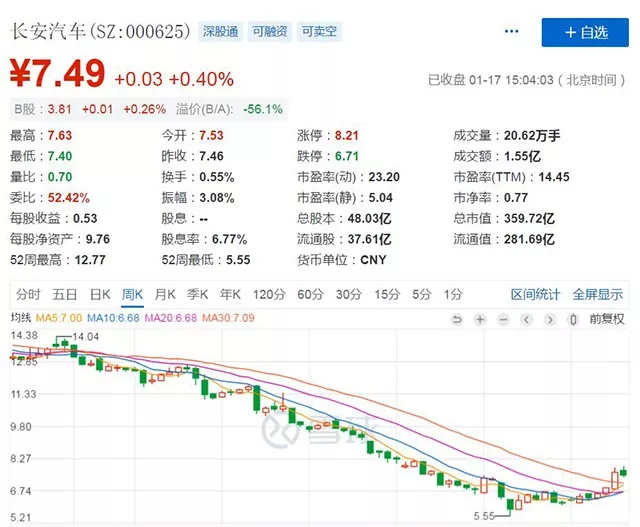
Task: Click the 总市值 value 359.72亿
Action: tap(529, 218)
